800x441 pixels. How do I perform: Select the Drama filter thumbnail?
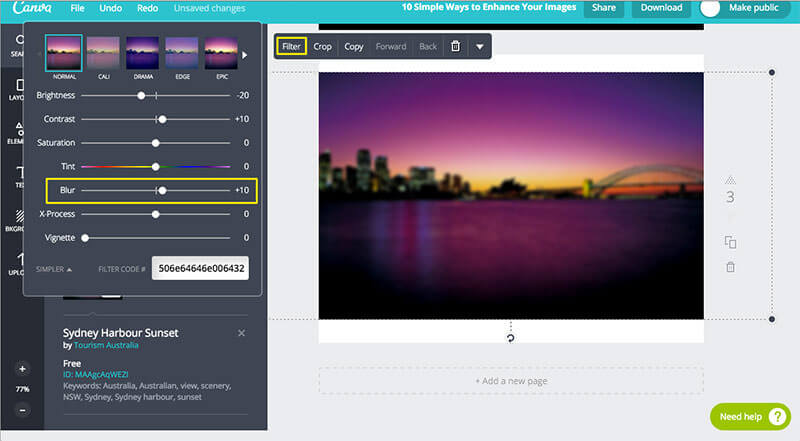point(142,53)
